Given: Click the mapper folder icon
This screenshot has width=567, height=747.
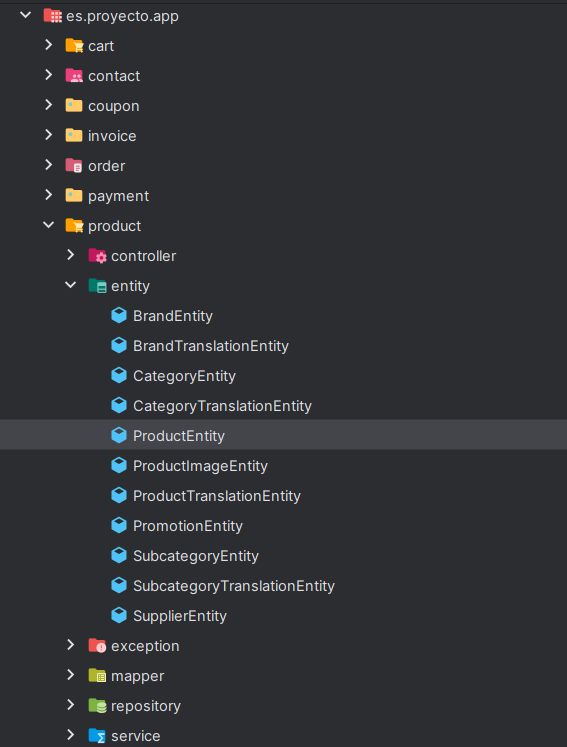Looking at the screenshot, I should (98, 676).
